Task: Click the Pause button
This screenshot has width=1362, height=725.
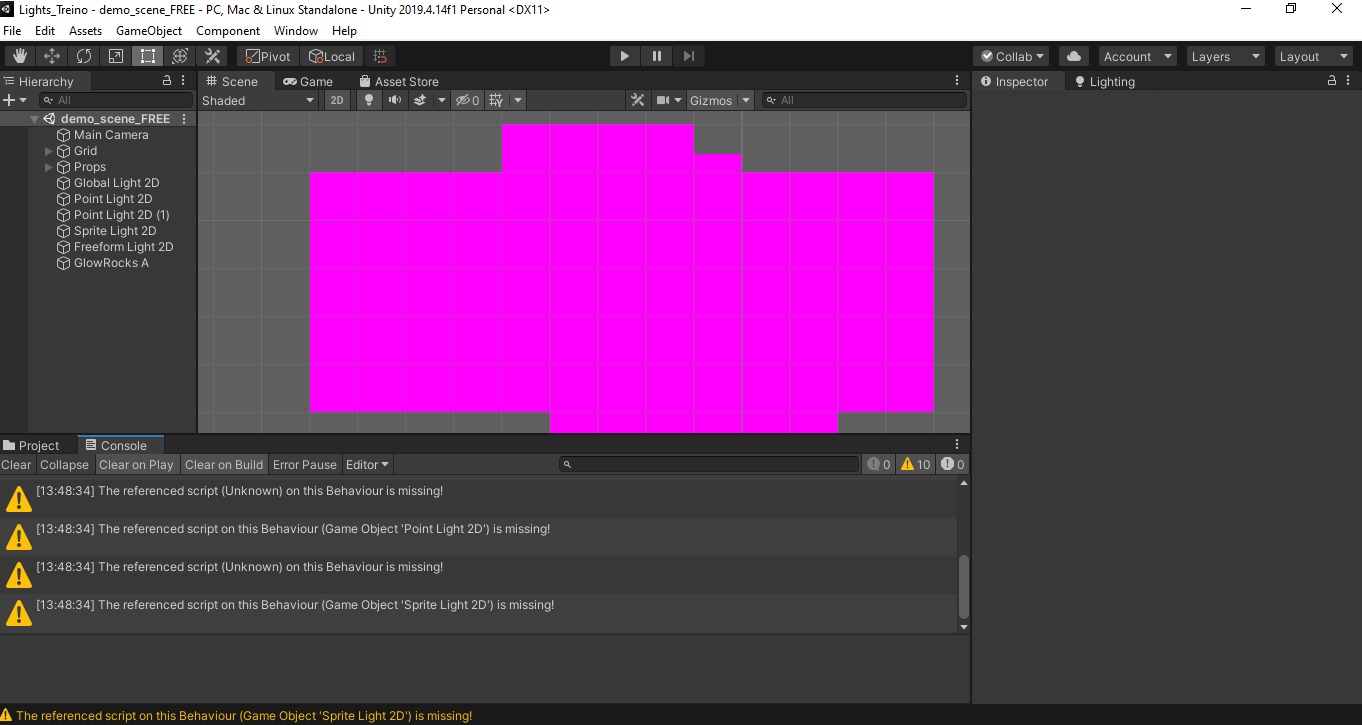Action: pyautogui.click(x=657, y=56)
